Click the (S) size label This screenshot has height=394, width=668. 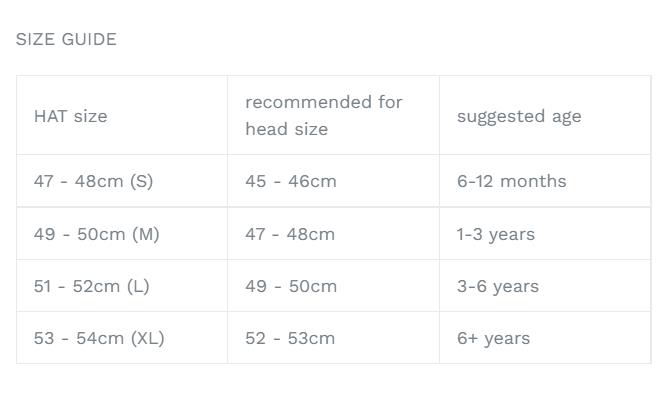[141, 181]
